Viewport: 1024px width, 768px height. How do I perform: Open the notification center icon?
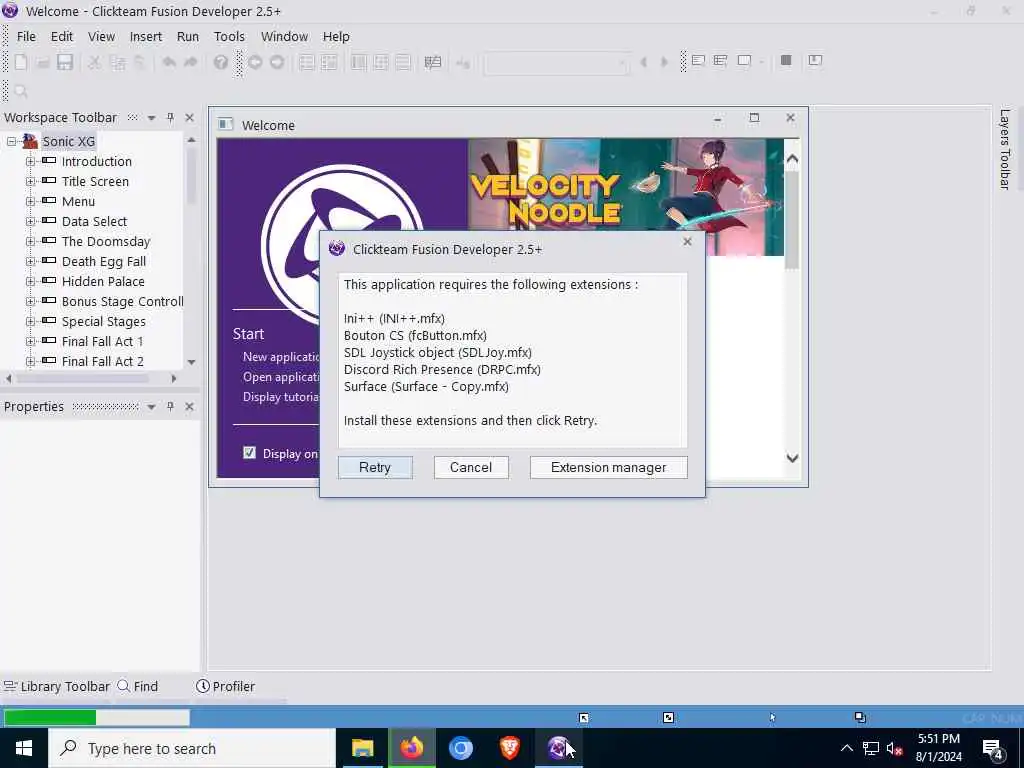[x=992, y=749]
